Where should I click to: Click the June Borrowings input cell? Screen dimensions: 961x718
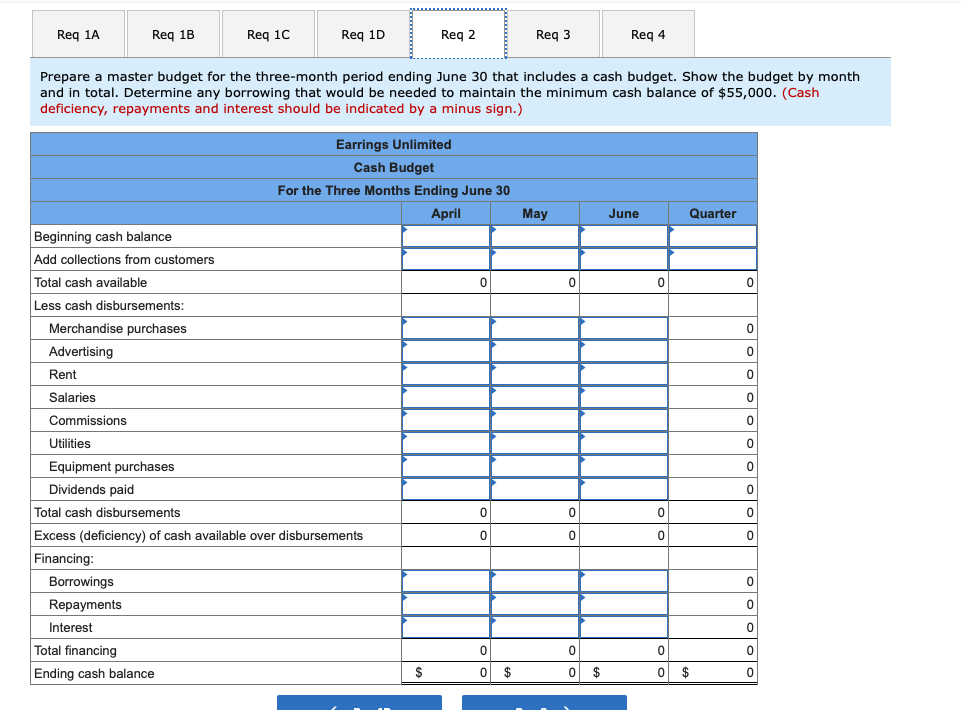[x=622, y=581]
